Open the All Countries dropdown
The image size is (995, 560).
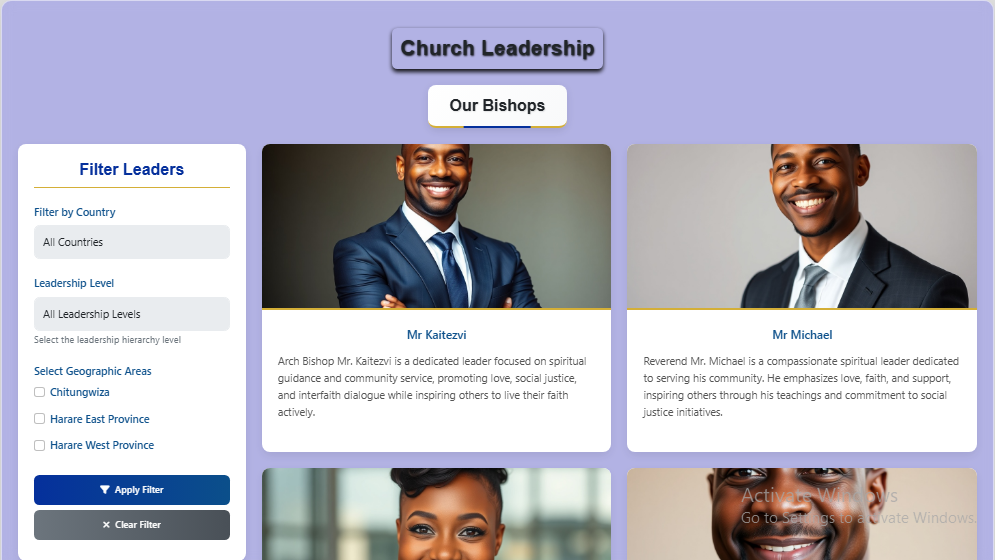pyautogui.click(x=131, y=242)
